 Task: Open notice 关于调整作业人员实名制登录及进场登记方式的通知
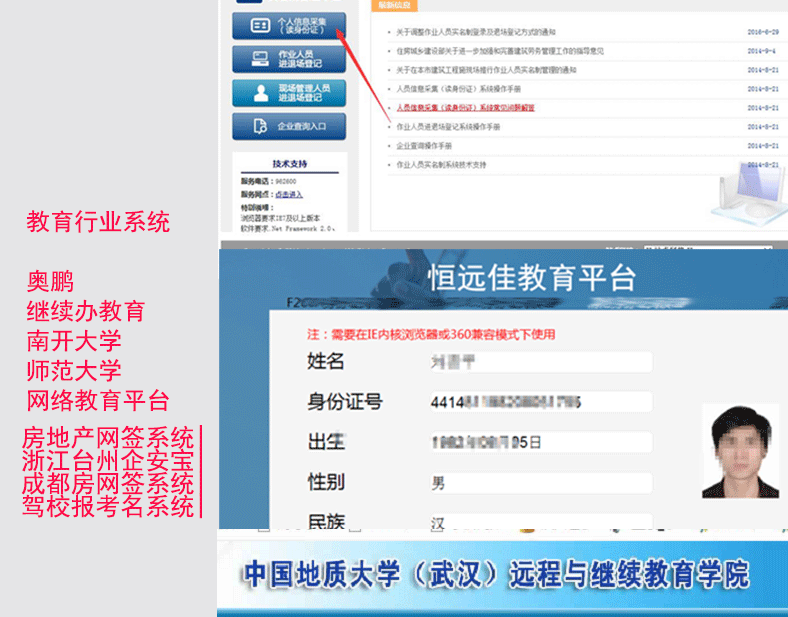pyautogui.click(x=475, y=32)
